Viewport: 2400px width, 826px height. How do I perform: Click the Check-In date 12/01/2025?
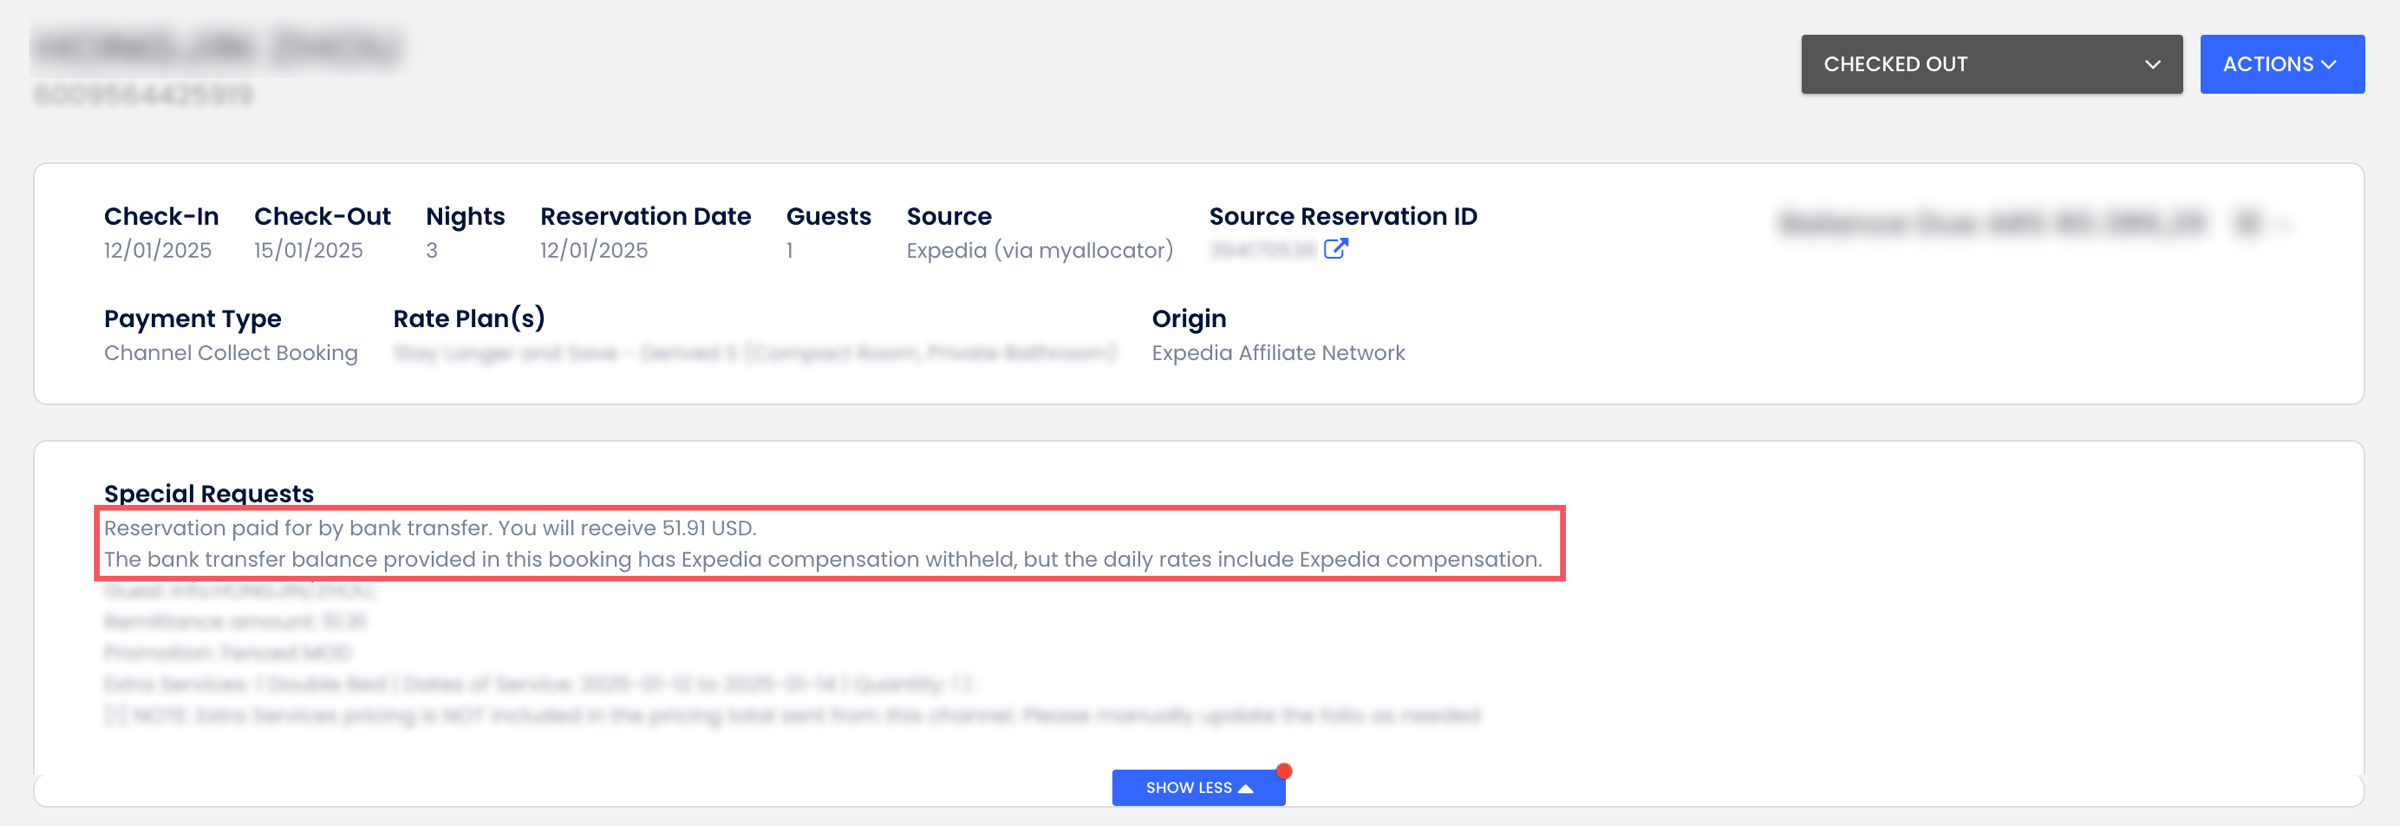point(158,250)
